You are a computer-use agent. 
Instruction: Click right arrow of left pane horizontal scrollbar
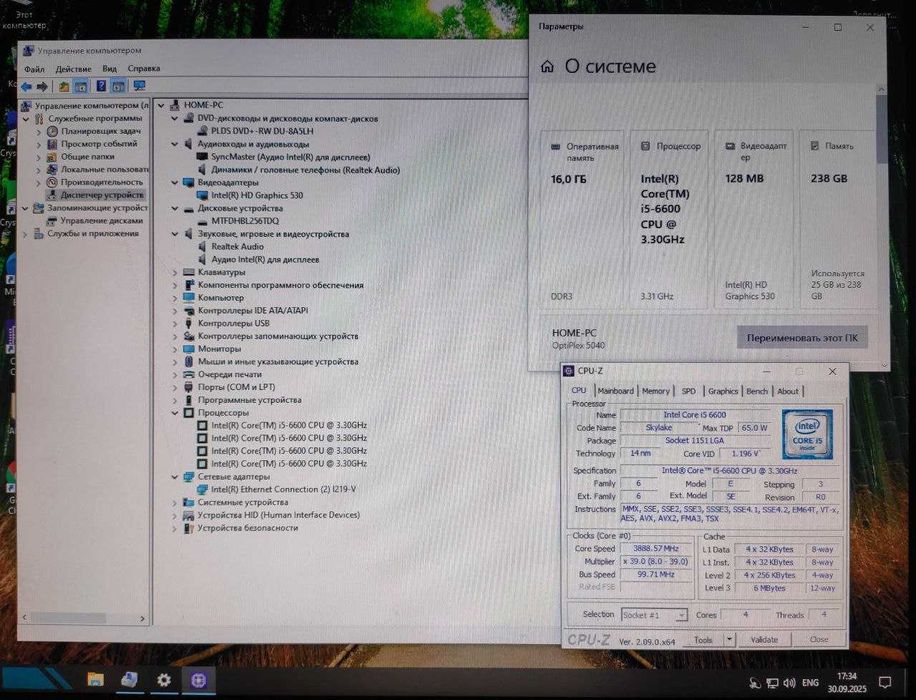(143, 618)
